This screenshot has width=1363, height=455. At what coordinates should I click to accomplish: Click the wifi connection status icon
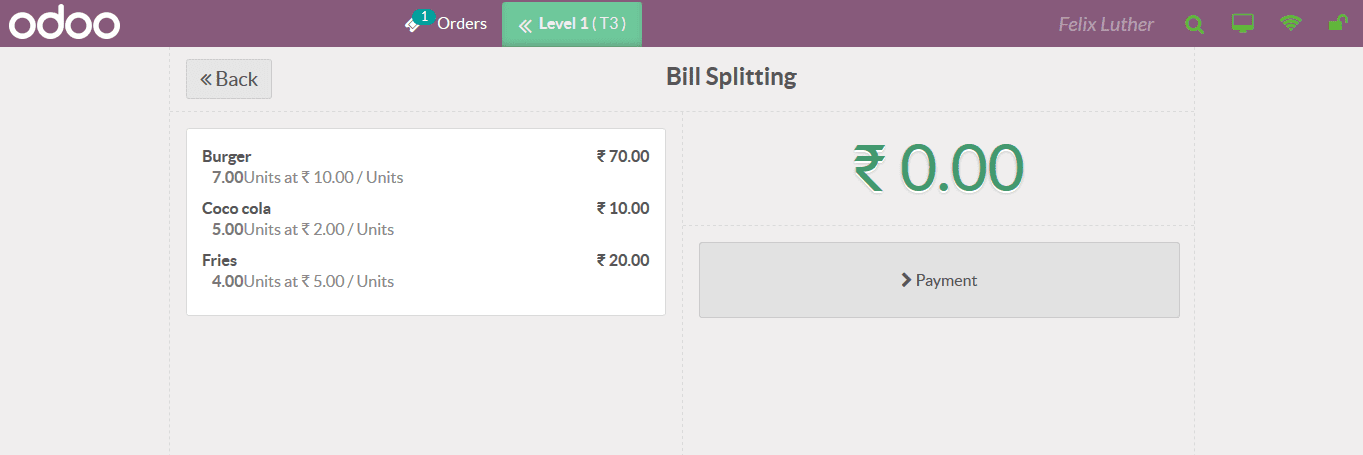(1291, 23)
